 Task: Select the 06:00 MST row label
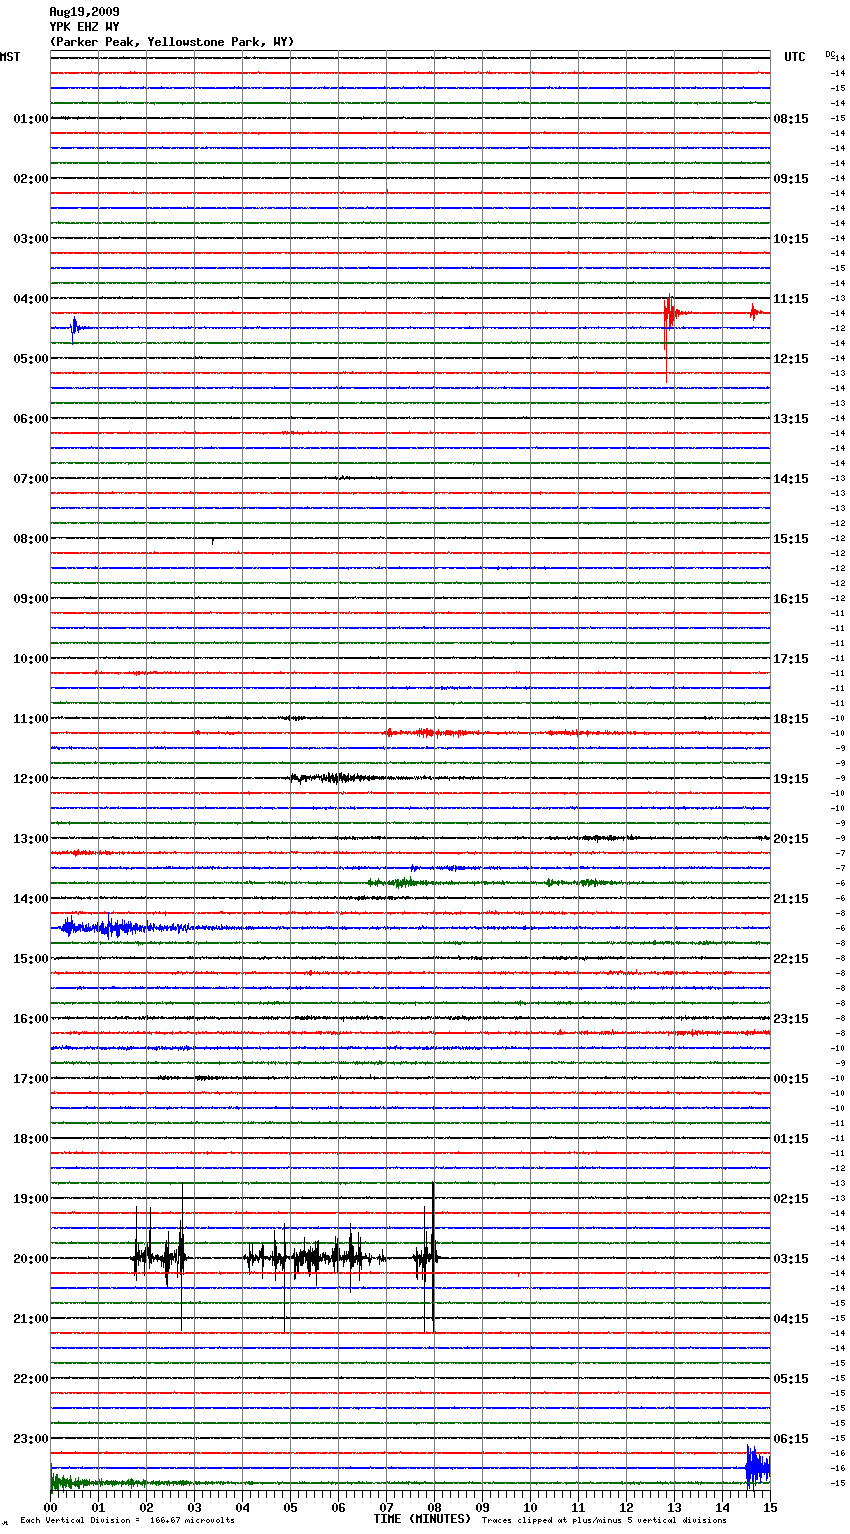31,419
